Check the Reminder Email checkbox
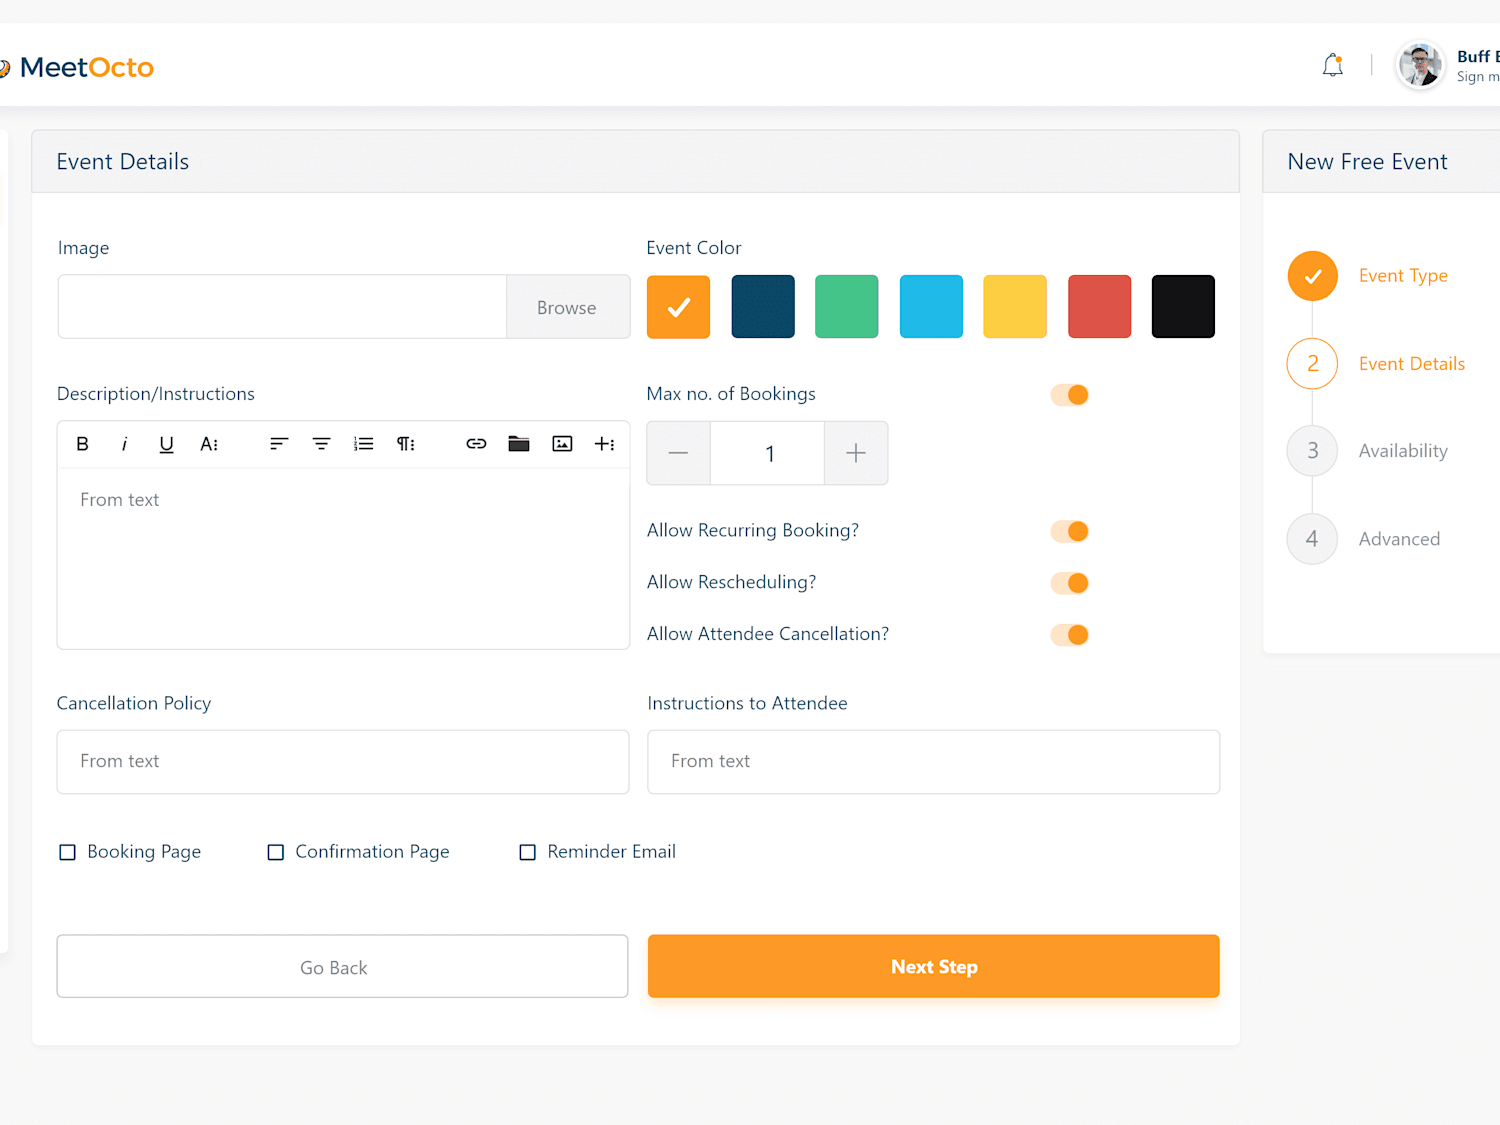The image size is (1500, 1125). [527, 852]
